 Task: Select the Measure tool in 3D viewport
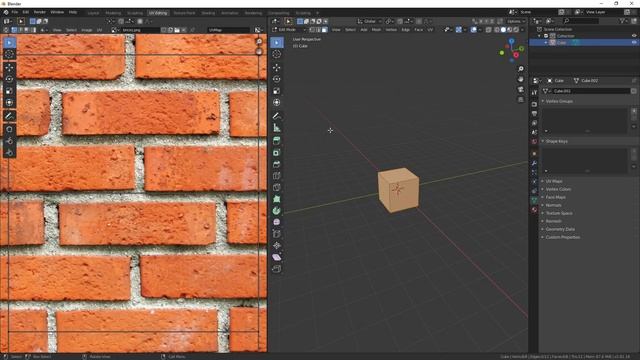coord(277,128)
